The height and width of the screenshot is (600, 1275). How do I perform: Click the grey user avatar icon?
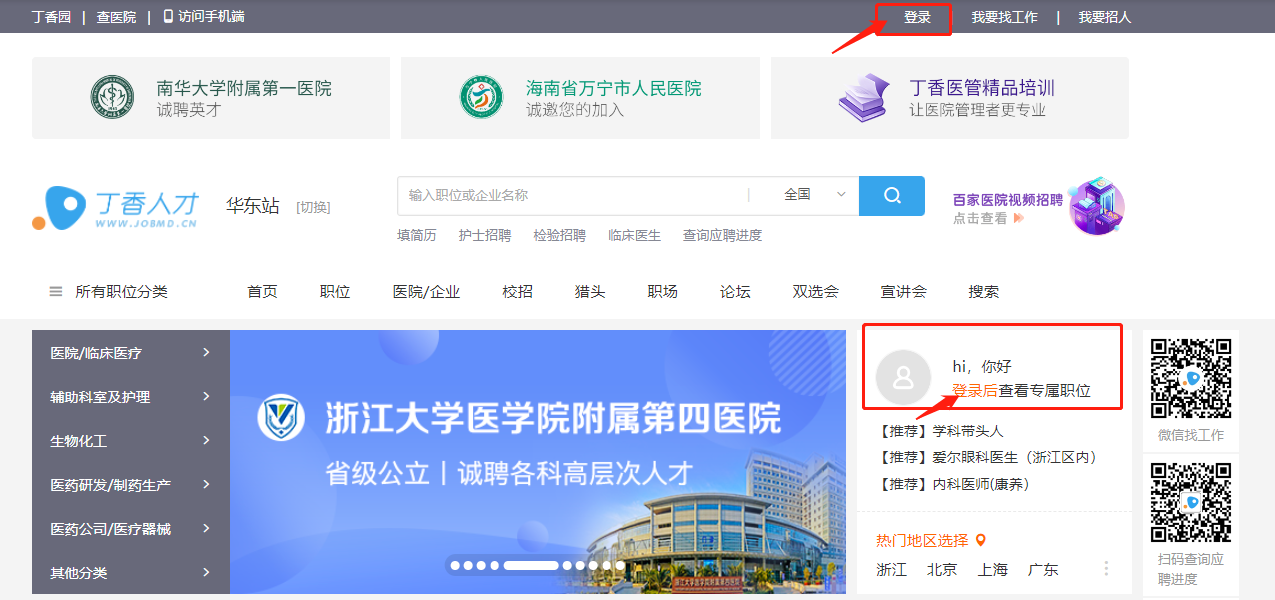(x=903, y=377)
